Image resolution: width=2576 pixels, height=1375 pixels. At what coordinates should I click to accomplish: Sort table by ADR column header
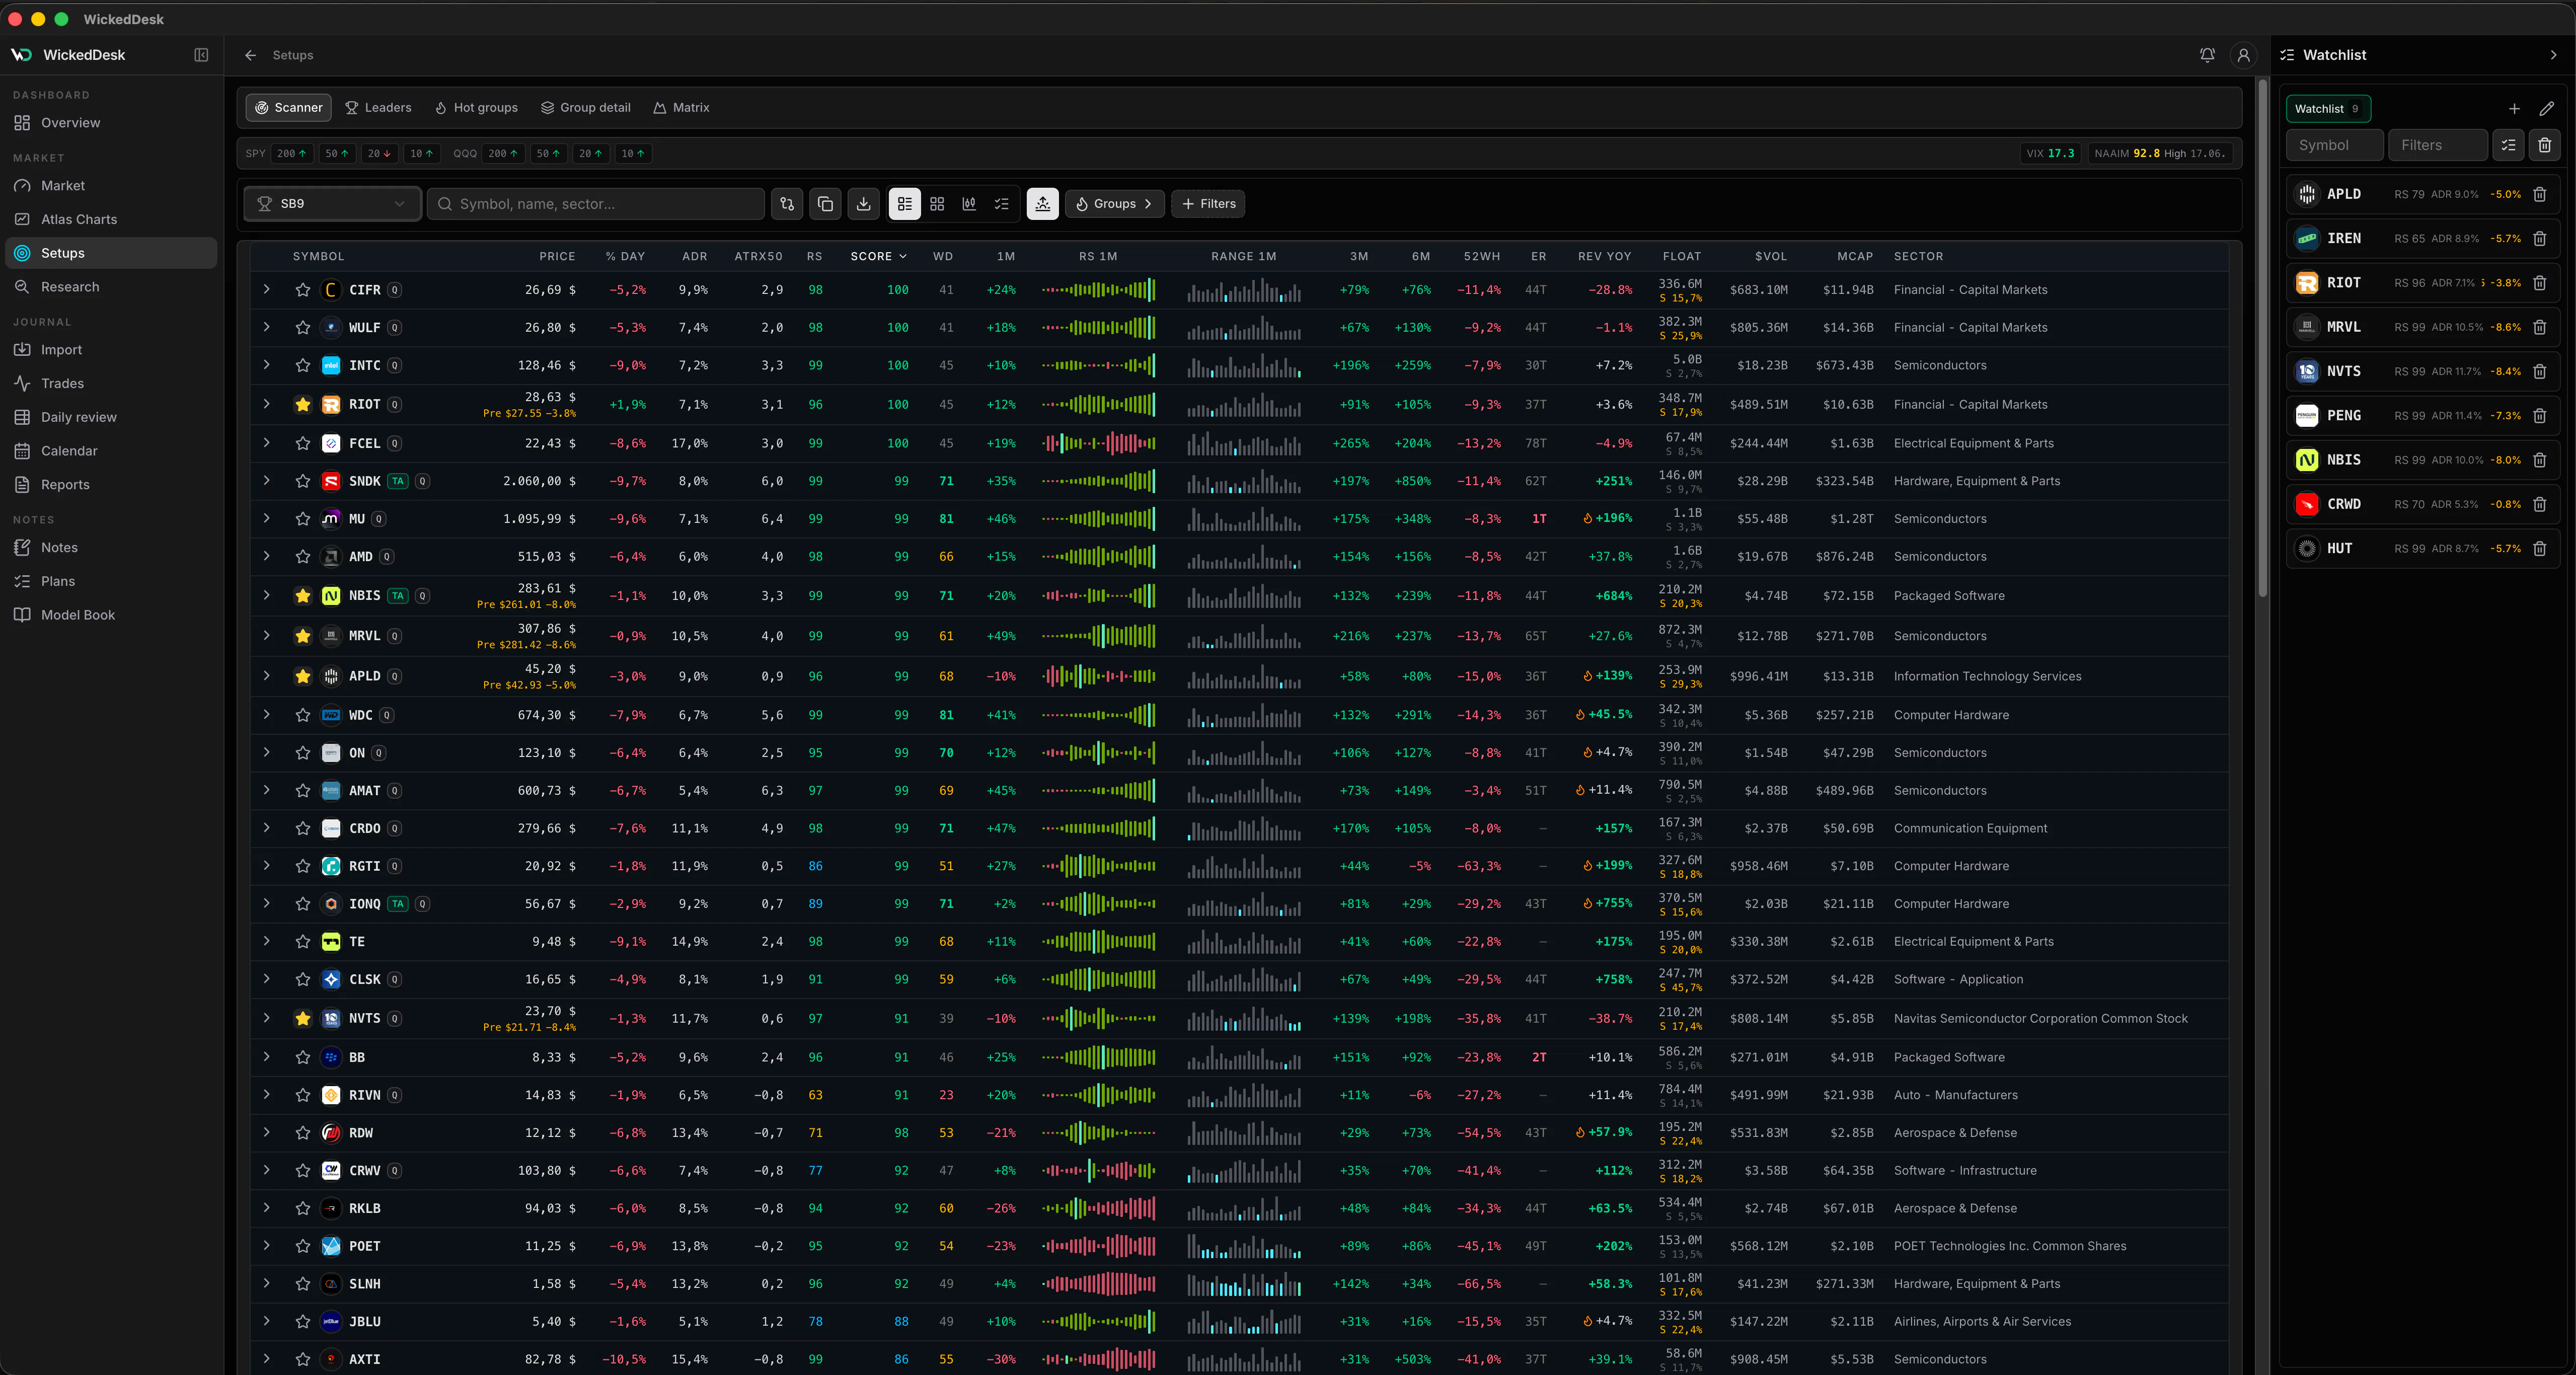pos(694,257)
